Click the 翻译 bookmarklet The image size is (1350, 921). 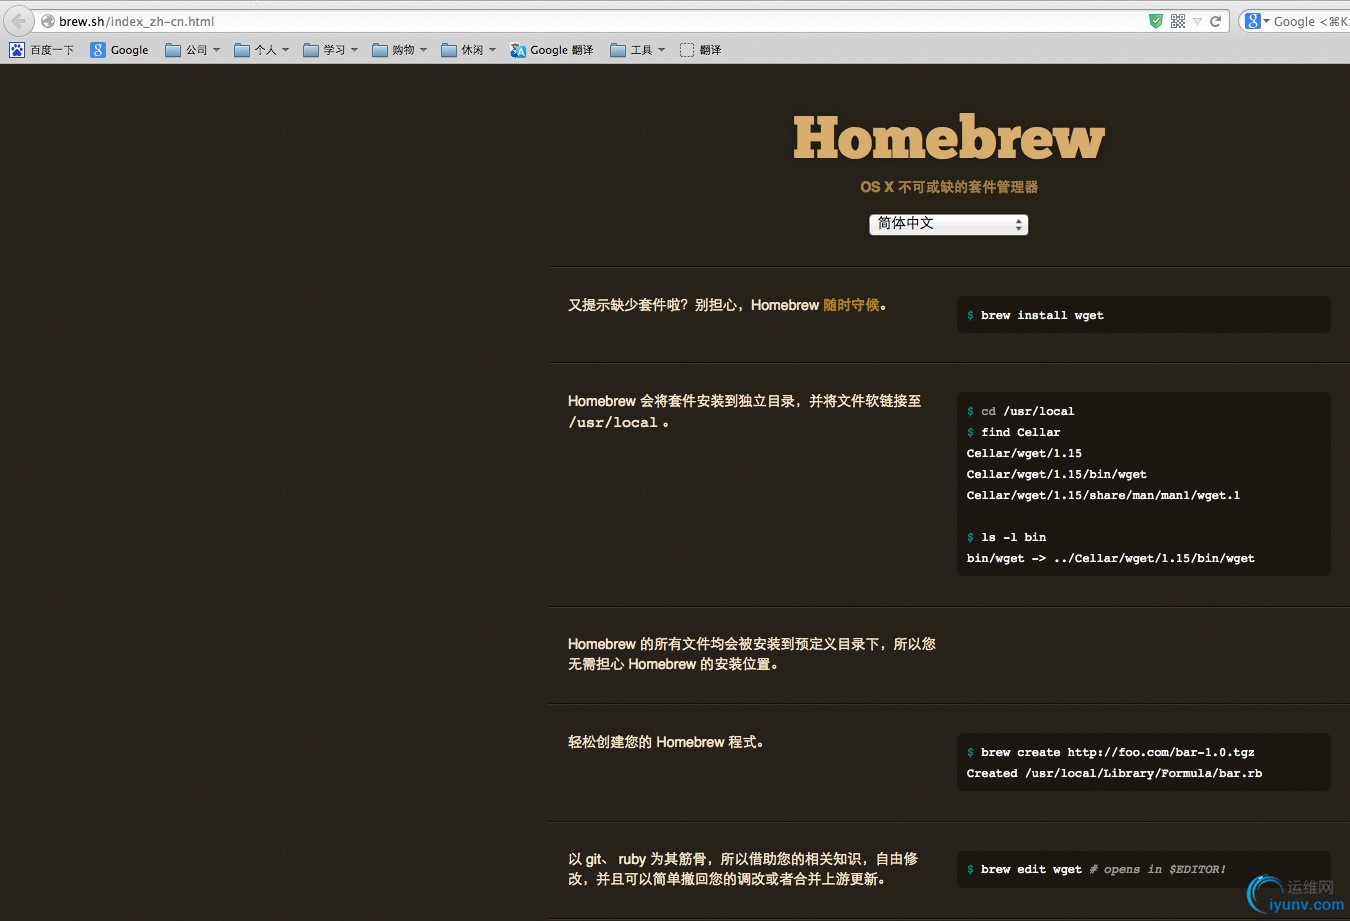click(700, 50)
